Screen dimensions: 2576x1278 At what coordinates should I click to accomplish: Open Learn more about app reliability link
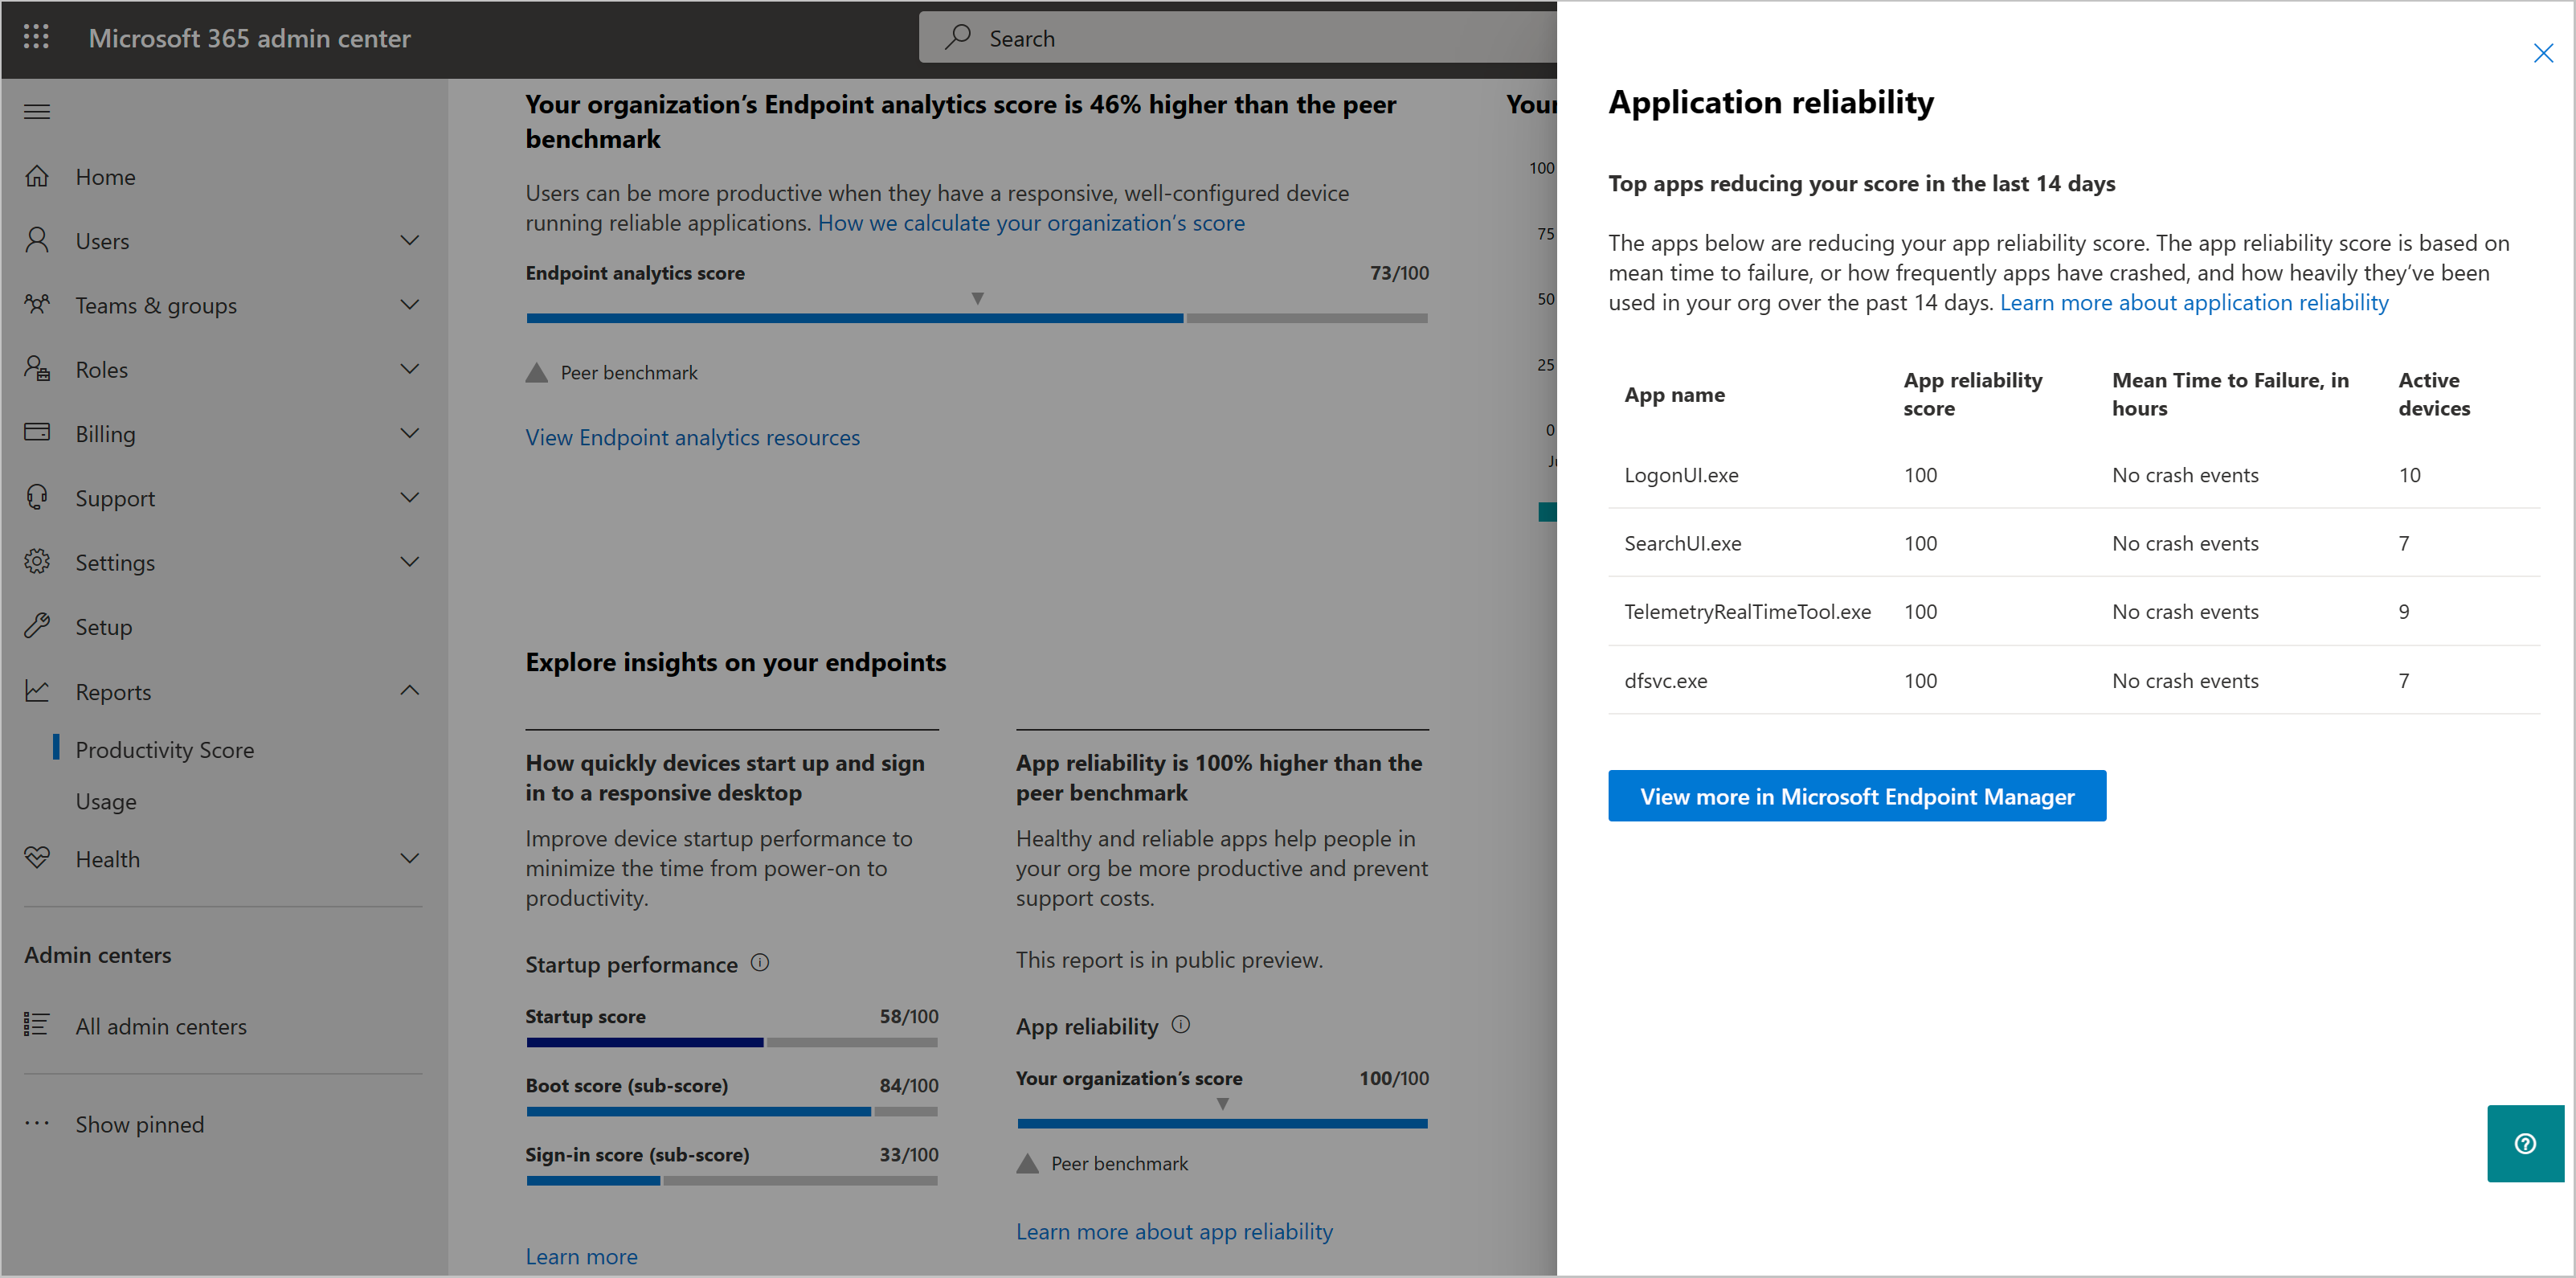[1174, 1231]
